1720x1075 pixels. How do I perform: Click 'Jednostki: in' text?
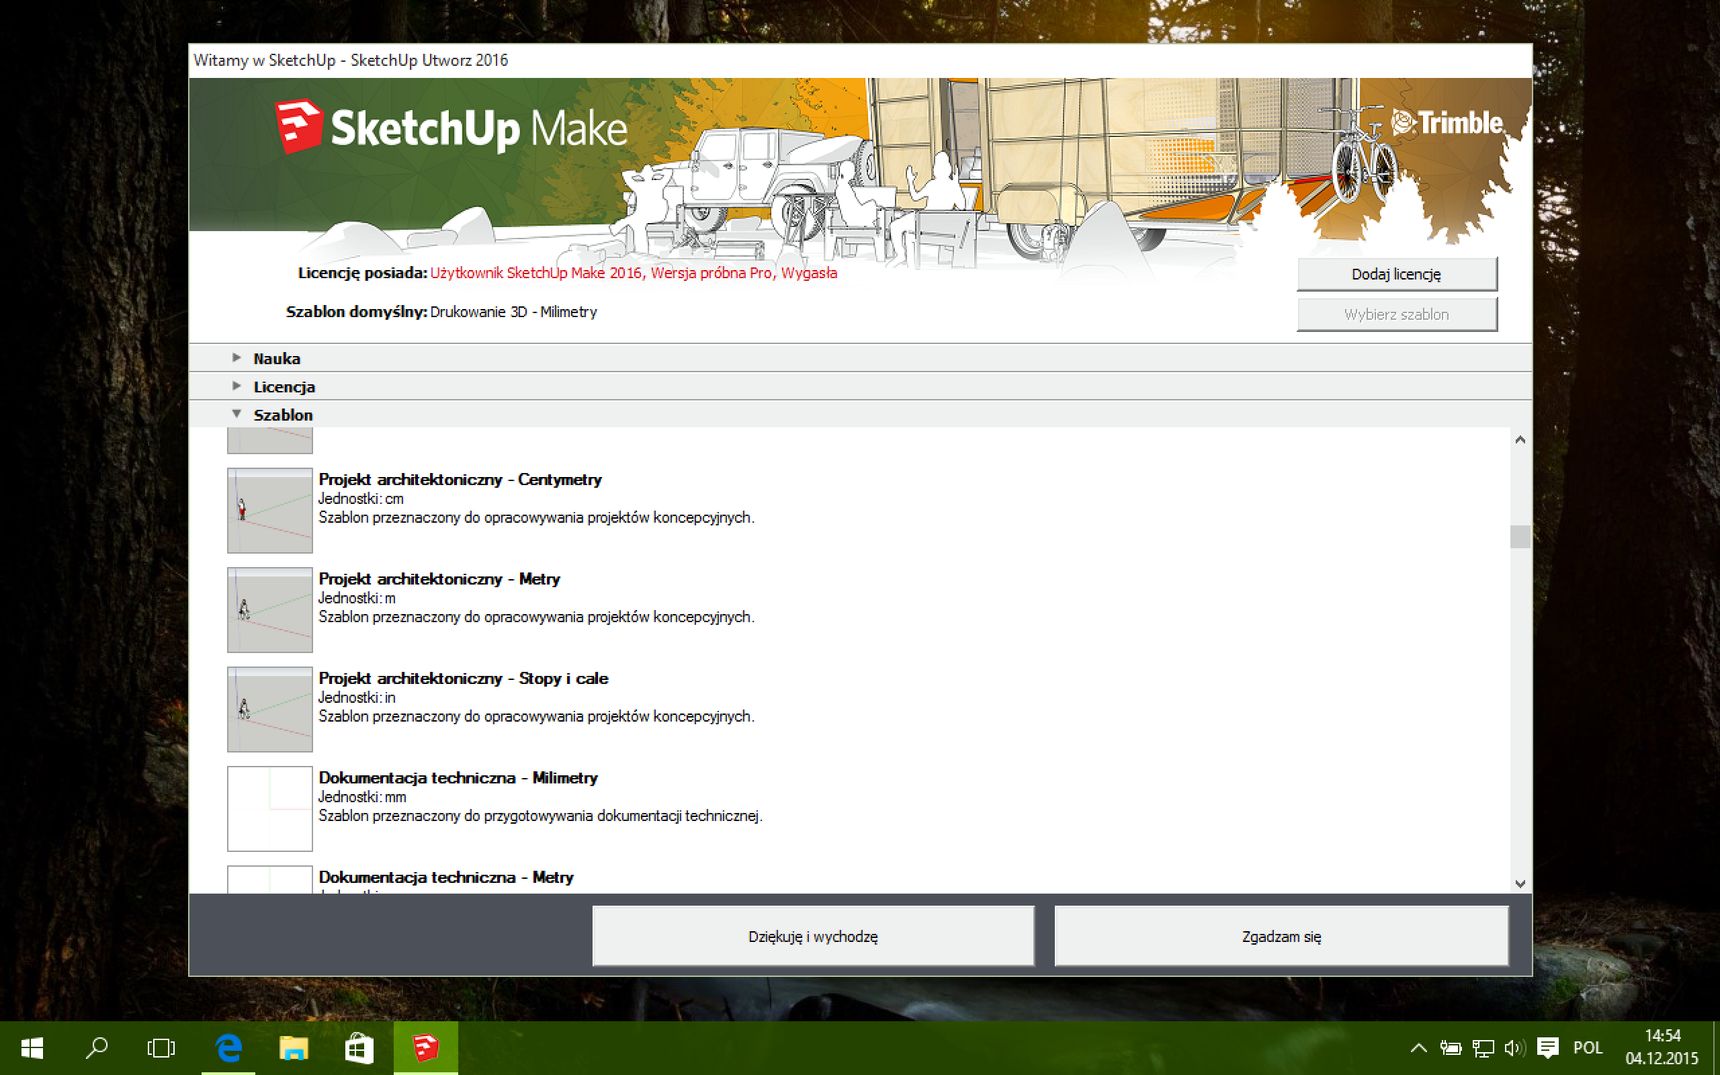[x=357, y=697]
